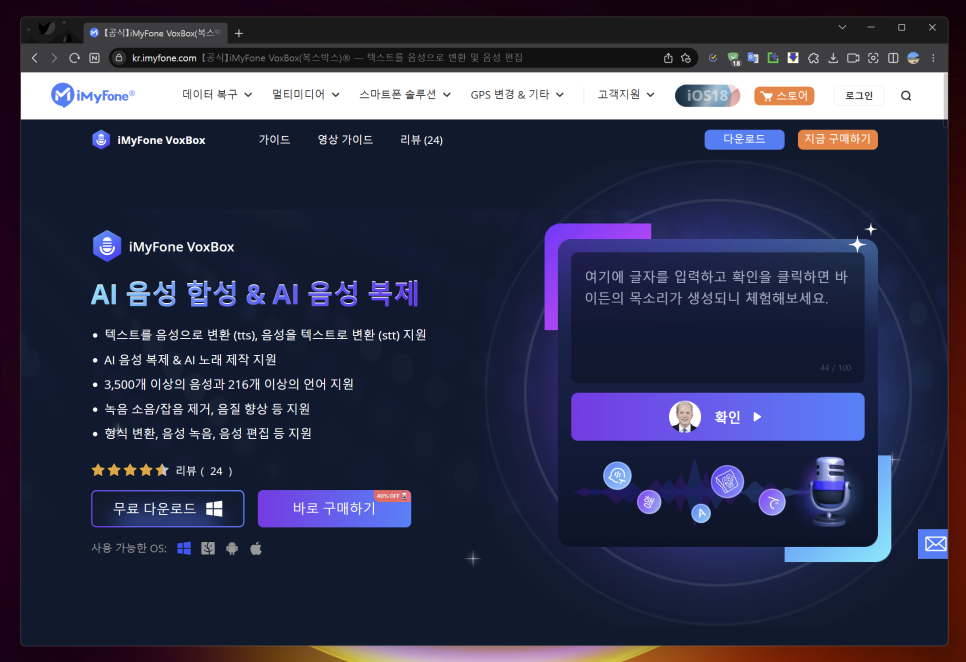
Task: Click the 로그인 login button
Action: pos(859,95)
